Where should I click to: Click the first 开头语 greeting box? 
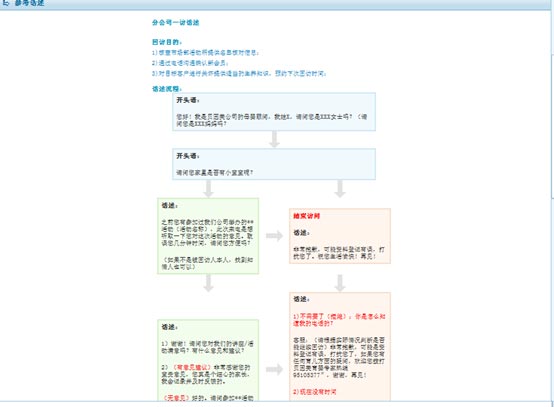click(x=274, y=112)
